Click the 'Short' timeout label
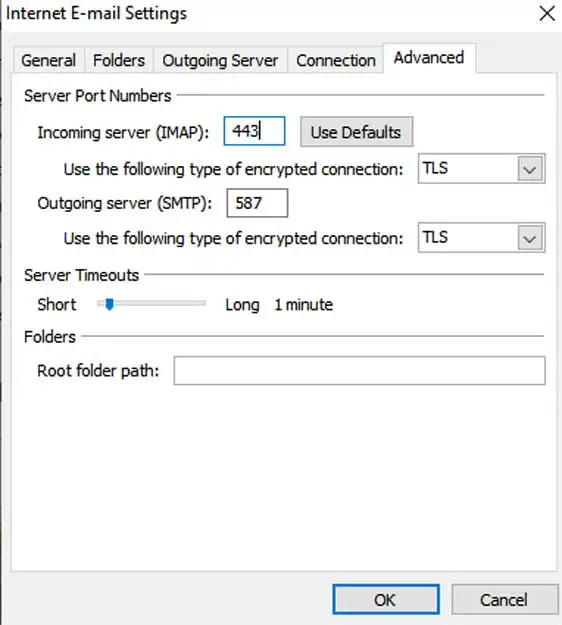Viewport: 562px width, 625px height. click(57, 305)
